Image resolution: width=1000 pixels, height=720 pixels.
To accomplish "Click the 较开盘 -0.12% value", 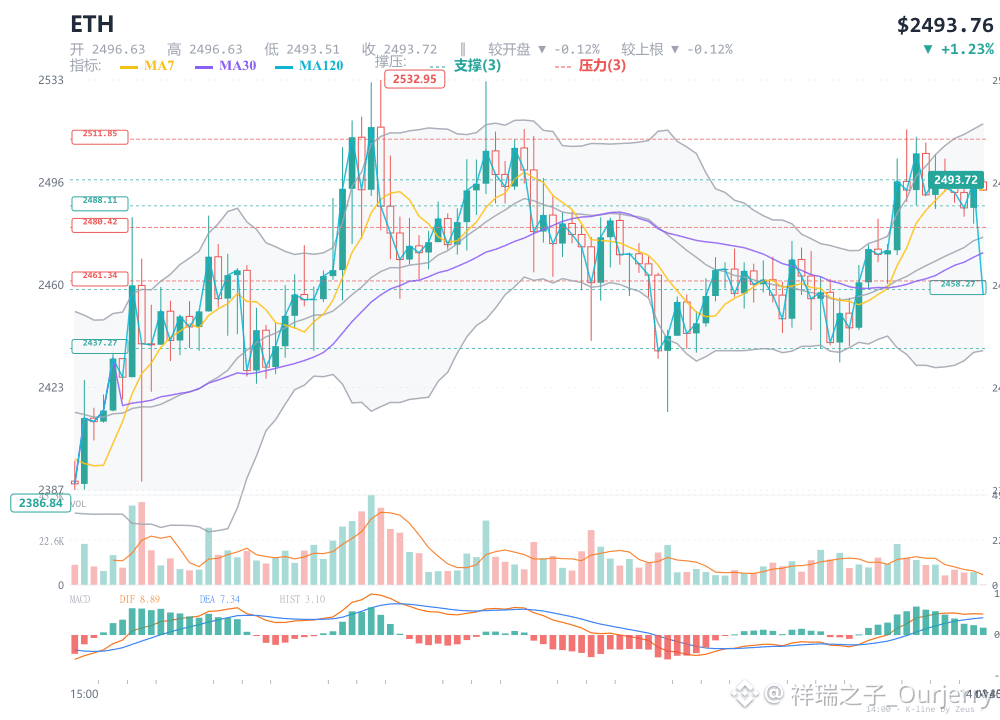I will point(577,49).
